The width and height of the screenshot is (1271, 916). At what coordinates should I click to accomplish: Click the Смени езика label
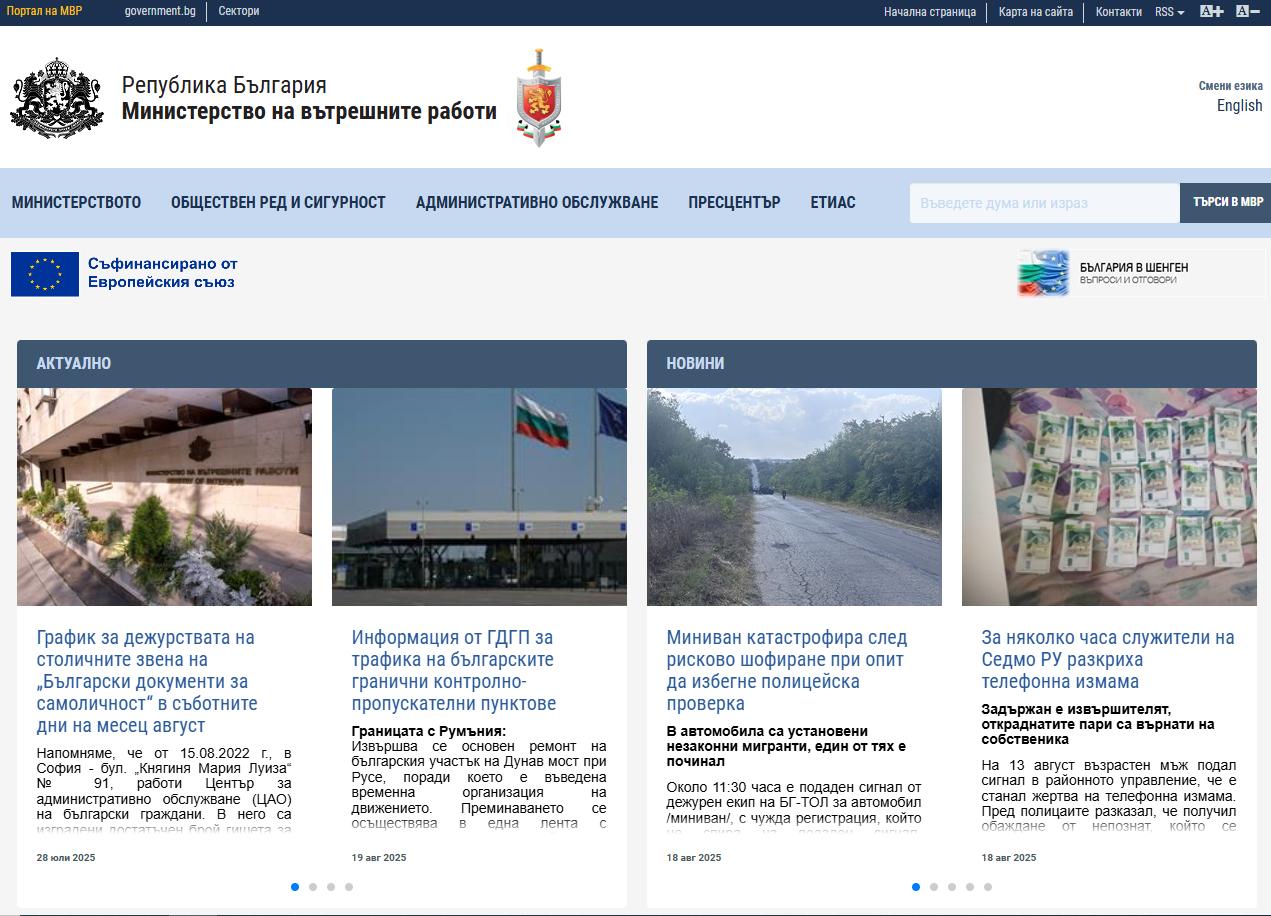tap(1230, 86)
